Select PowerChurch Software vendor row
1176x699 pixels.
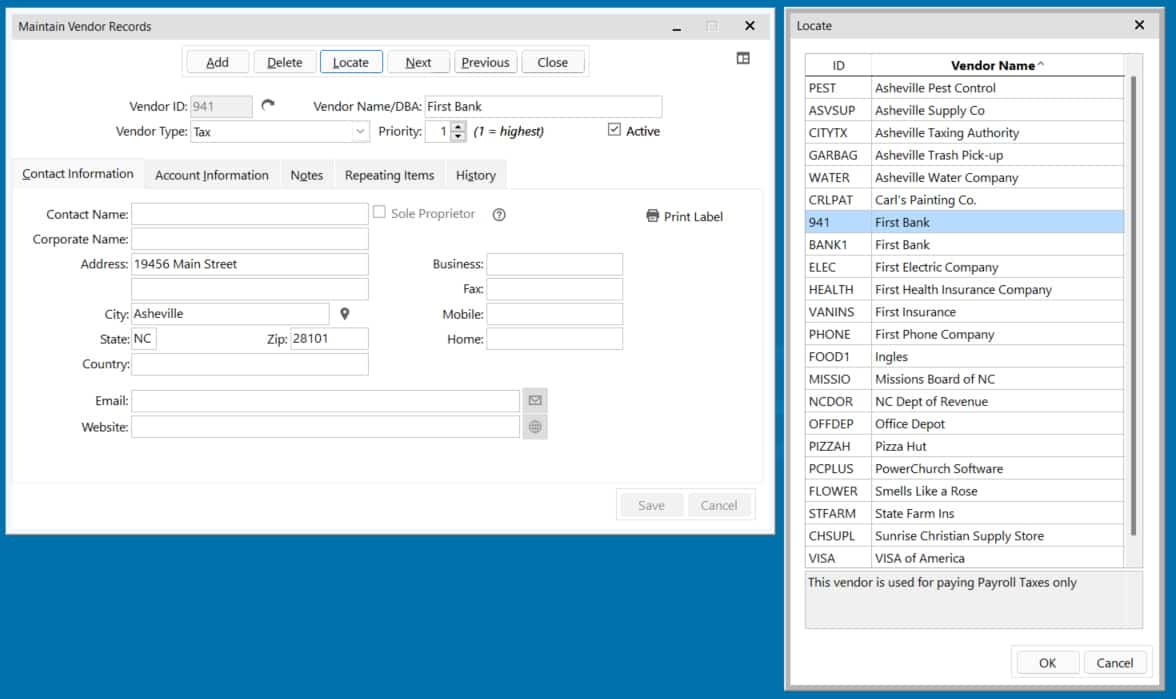pyautogui.click(x=964, y=469)
